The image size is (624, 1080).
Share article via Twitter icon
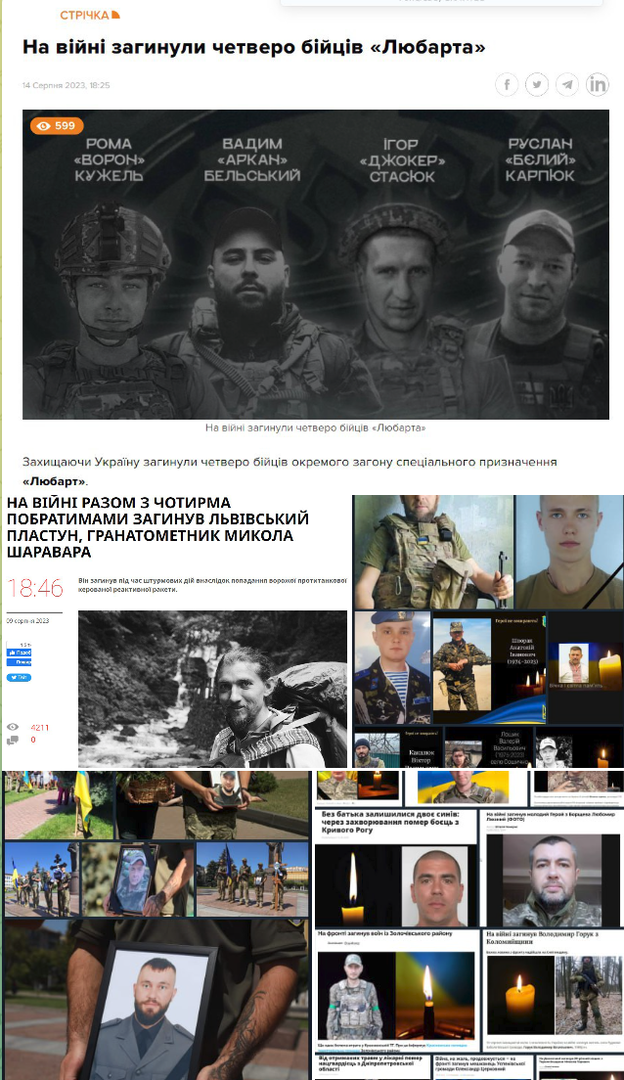click(537, 85)
